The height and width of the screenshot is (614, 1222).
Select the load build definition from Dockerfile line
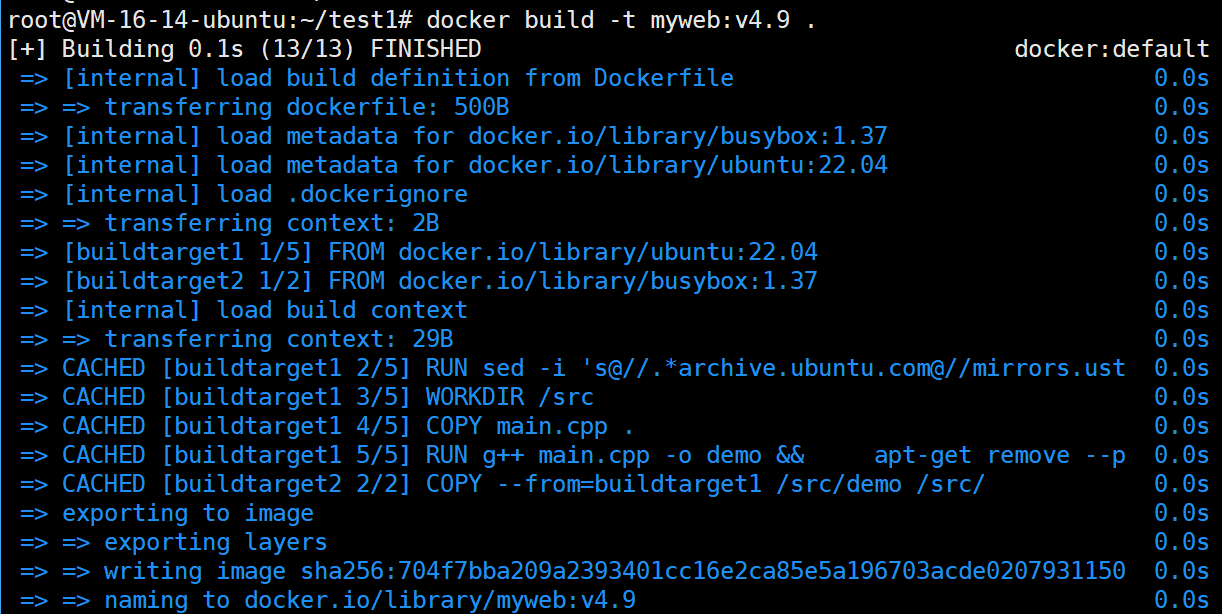377,78
